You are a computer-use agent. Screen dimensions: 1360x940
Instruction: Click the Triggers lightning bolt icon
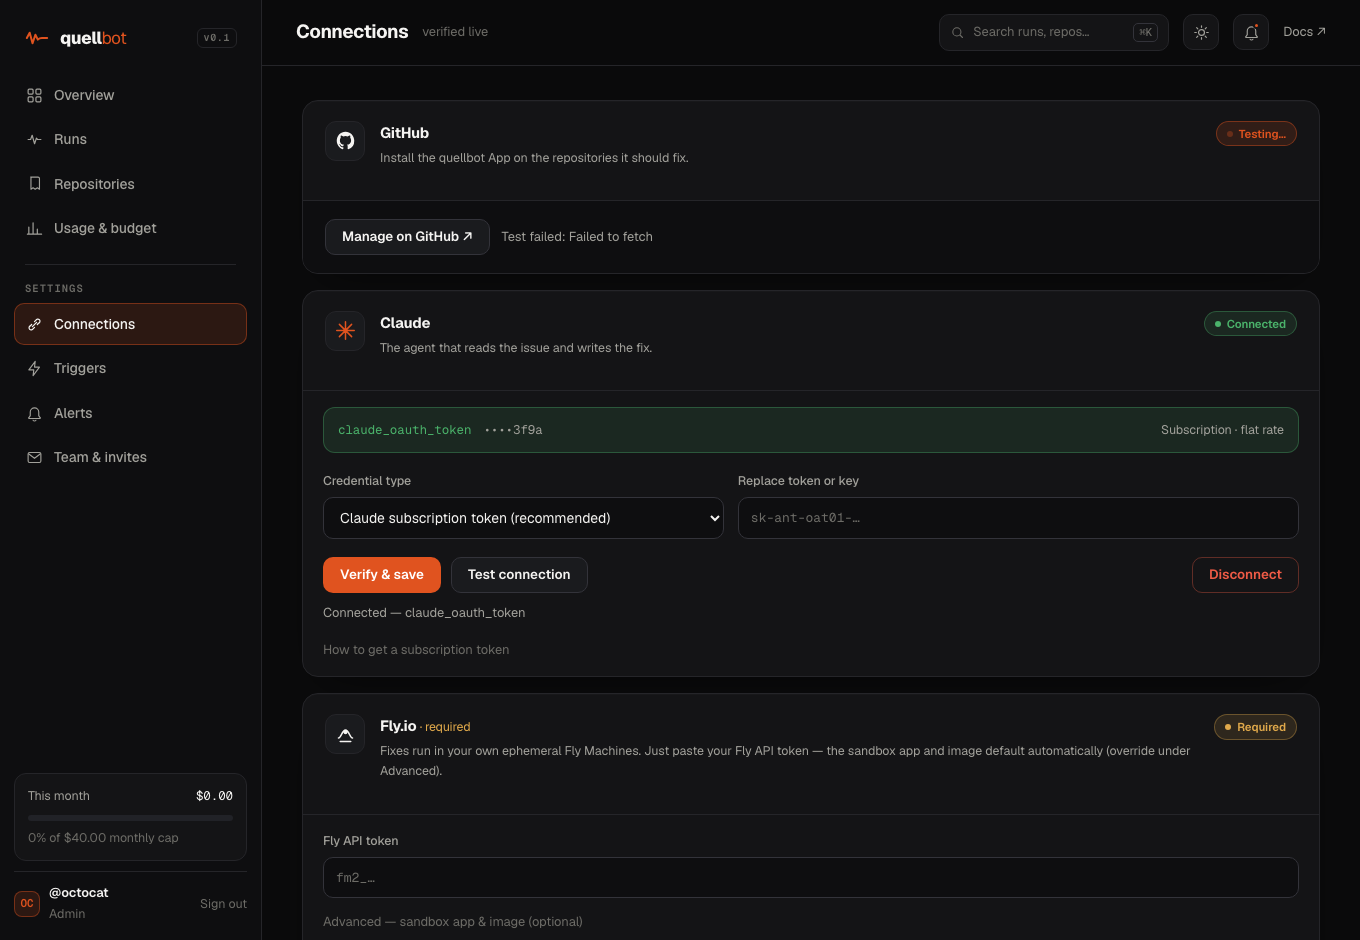(34, 368)
